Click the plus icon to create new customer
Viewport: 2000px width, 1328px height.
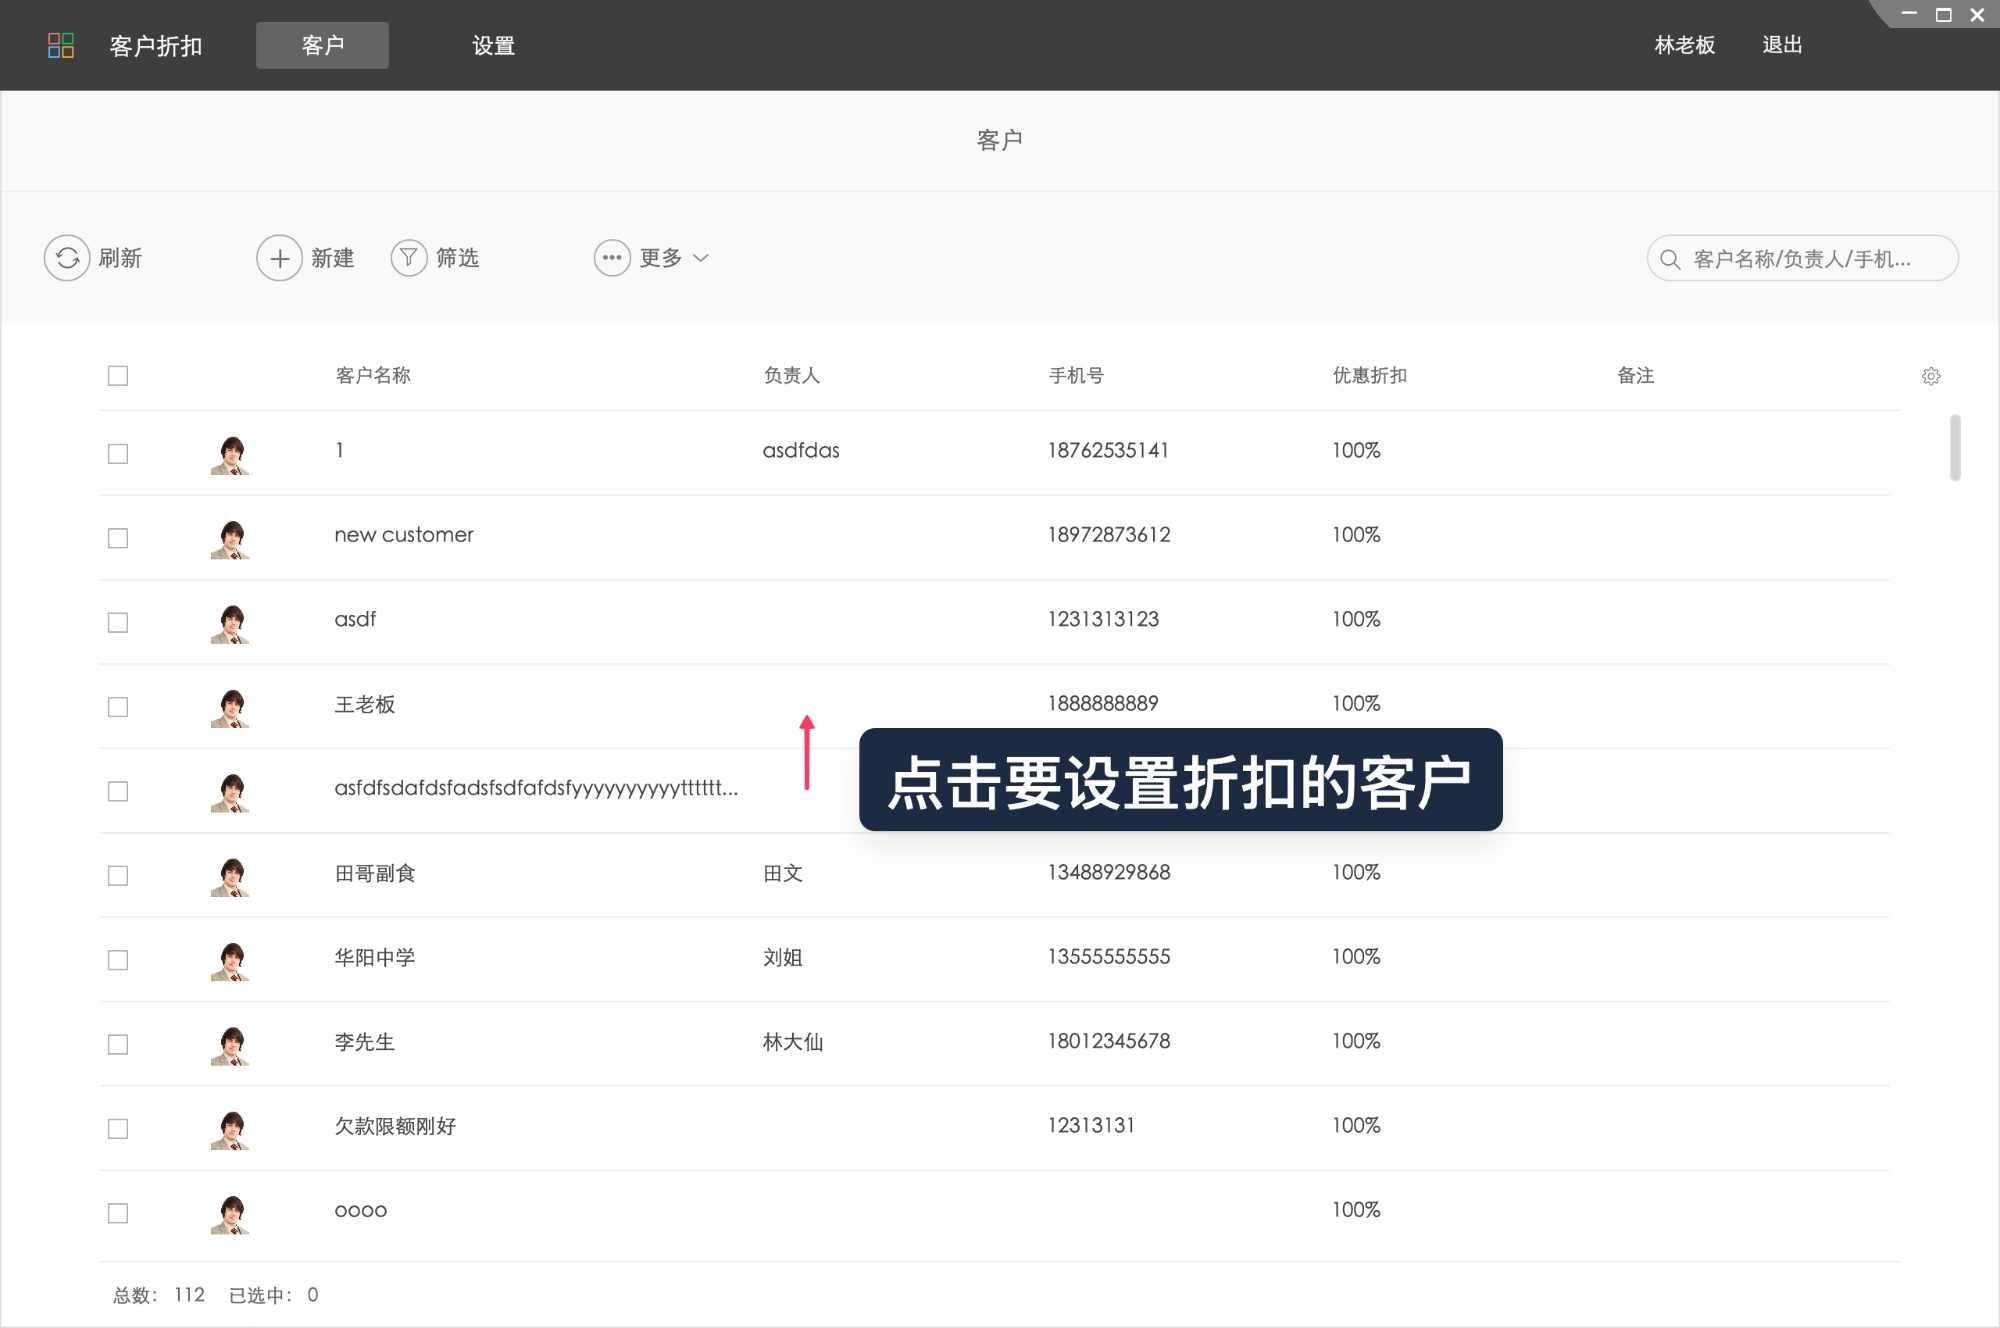click(x=279, y=258)
